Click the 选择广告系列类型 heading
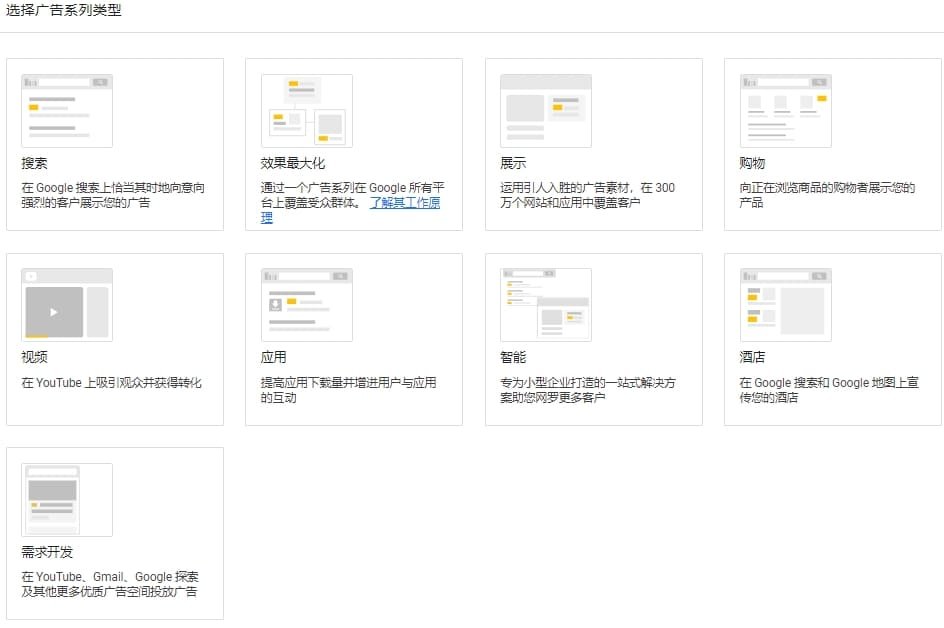This screenshot has height=628, width=944. click(x=63, y=11)
